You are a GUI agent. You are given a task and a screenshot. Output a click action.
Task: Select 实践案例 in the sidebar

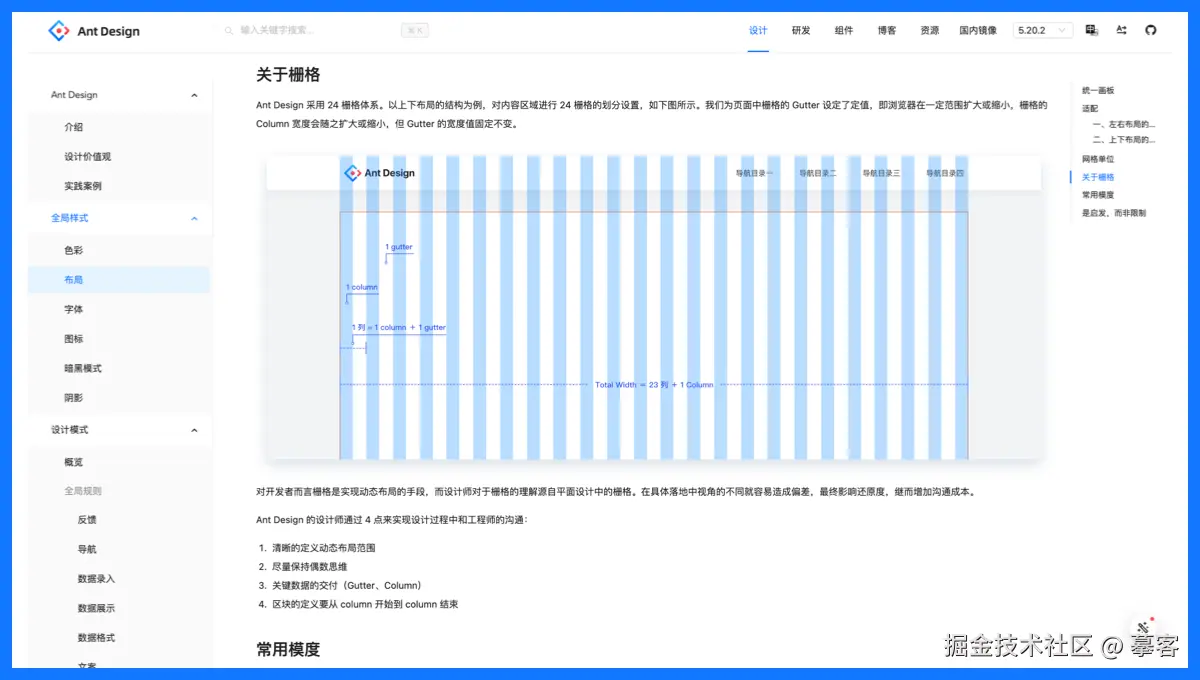click(x=119, y=186)
